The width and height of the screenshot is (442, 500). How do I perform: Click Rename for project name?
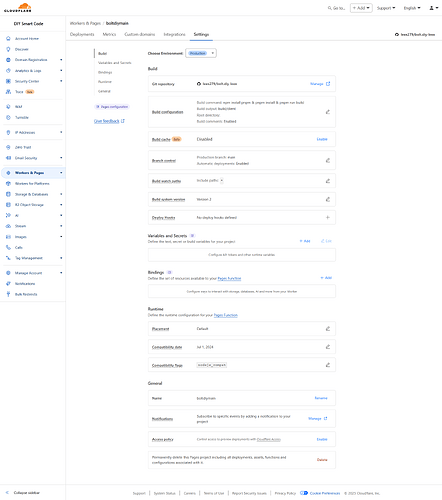pos(321,398)
